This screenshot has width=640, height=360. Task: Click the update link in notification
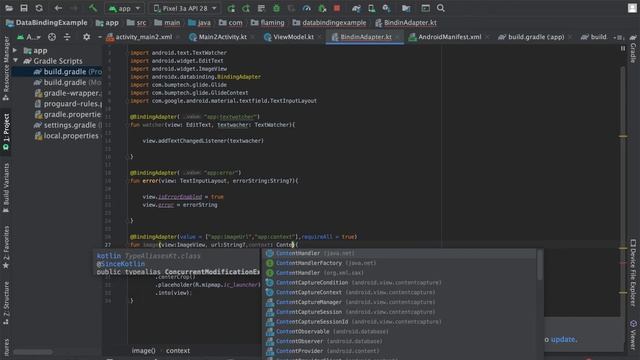pos(564,340)
